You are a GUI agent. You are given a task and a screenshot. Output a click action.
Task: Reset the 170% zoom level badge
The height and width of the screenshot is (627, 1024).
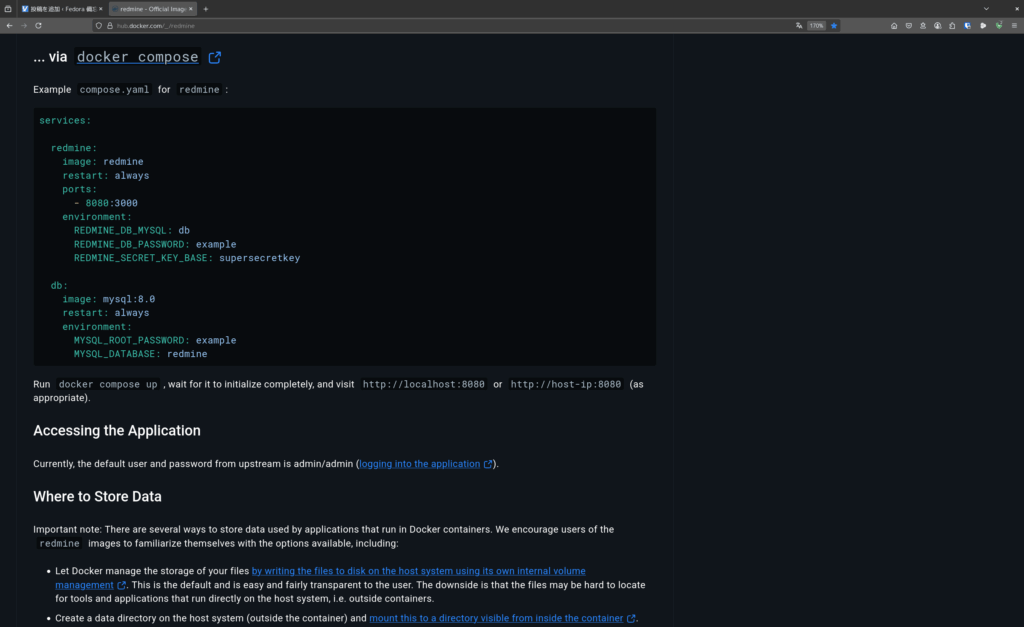pos(816,25)
